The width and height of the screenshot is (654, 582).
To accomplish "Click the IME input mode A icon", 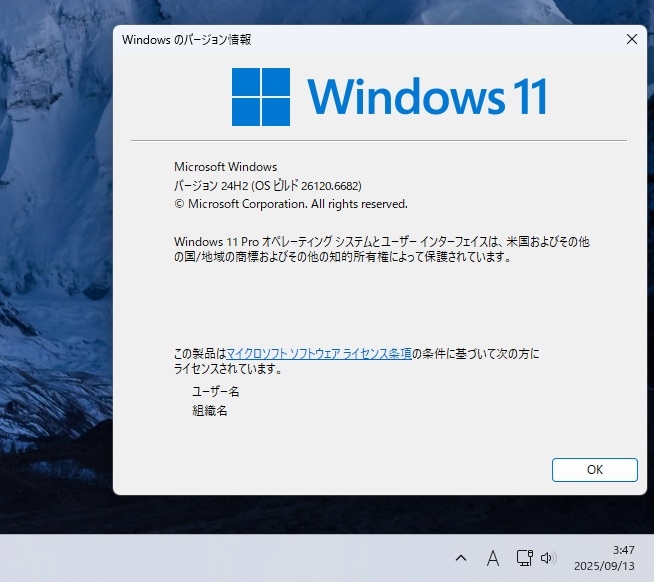I will click(493, 558).
